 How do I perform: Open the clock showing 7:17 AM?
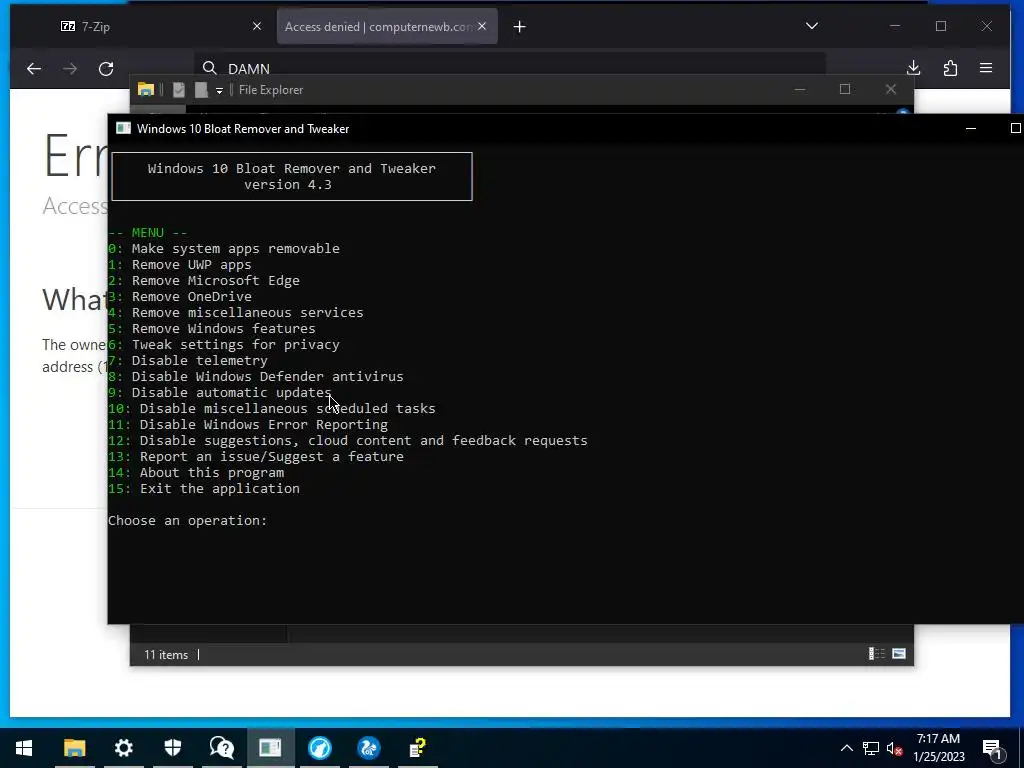(938, 748)
